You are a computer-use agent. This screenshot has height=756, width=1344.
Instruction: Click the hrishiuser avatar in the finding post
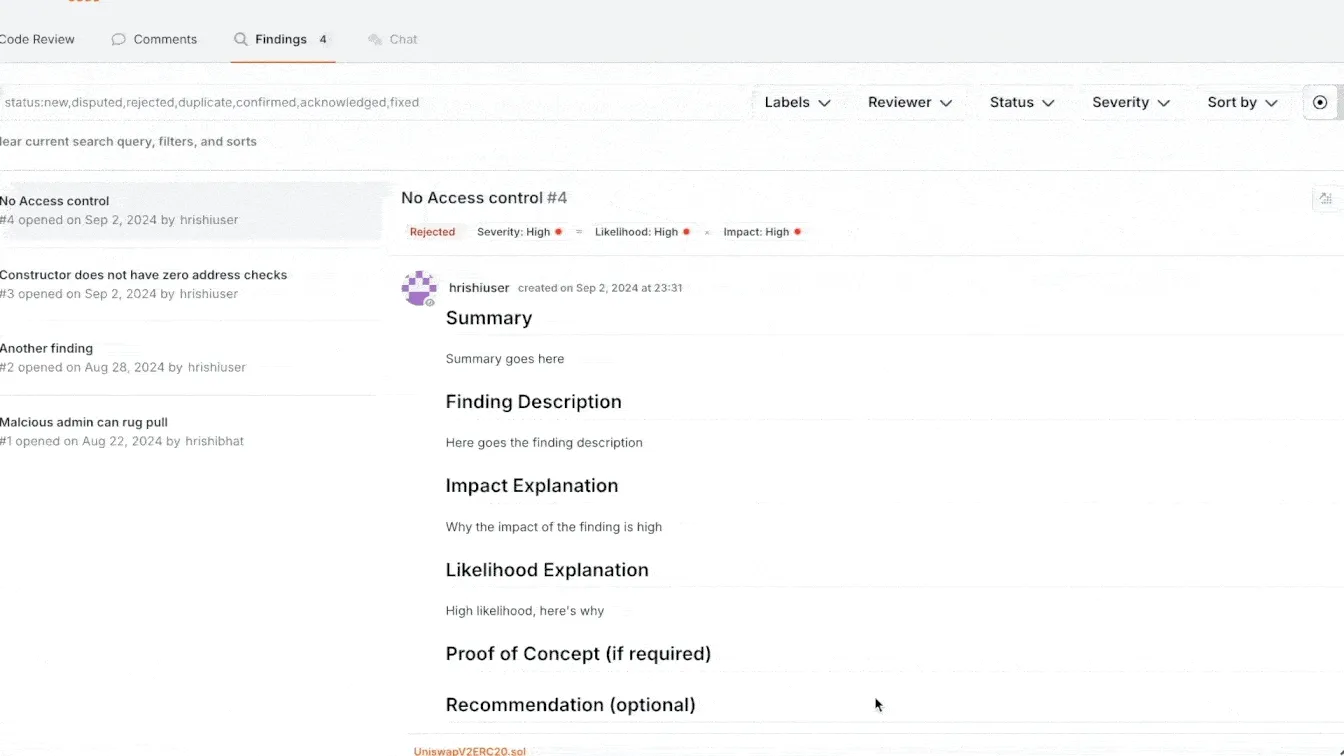(419, 288)
